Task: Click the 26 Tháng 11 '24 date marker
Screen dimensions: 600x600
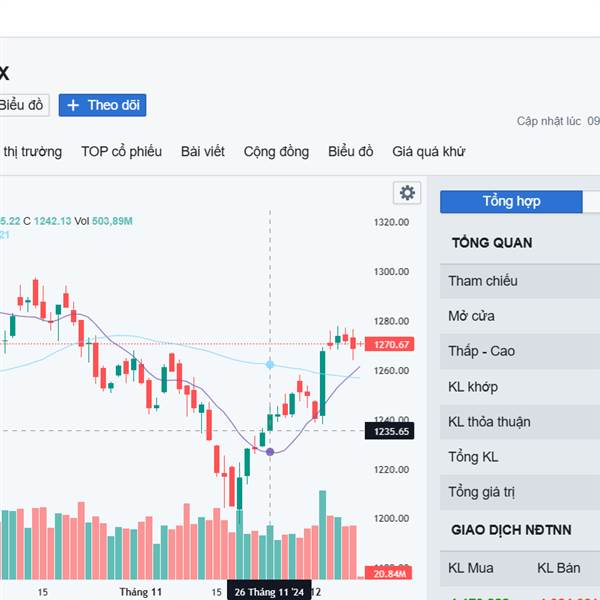Action: [270, 591]
